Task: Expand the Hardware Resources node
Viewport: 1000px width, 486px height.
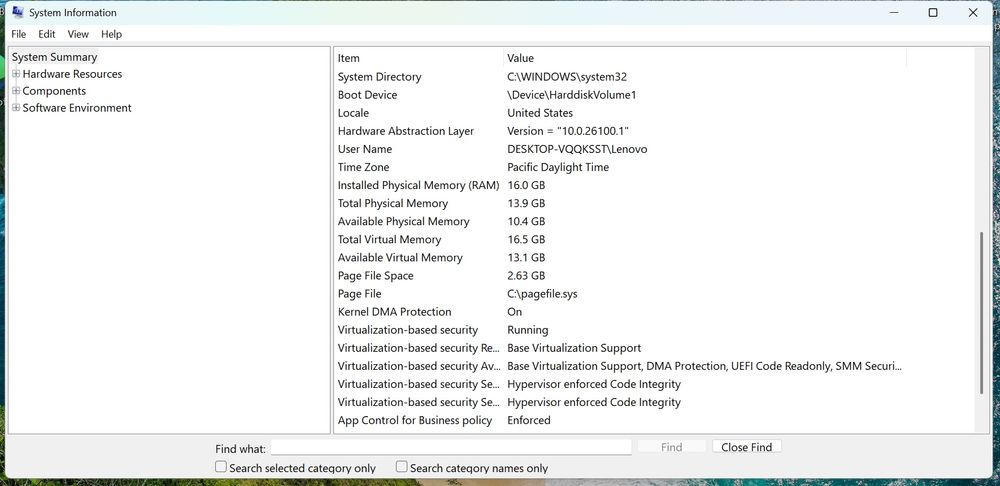Action: click(16, 74)
